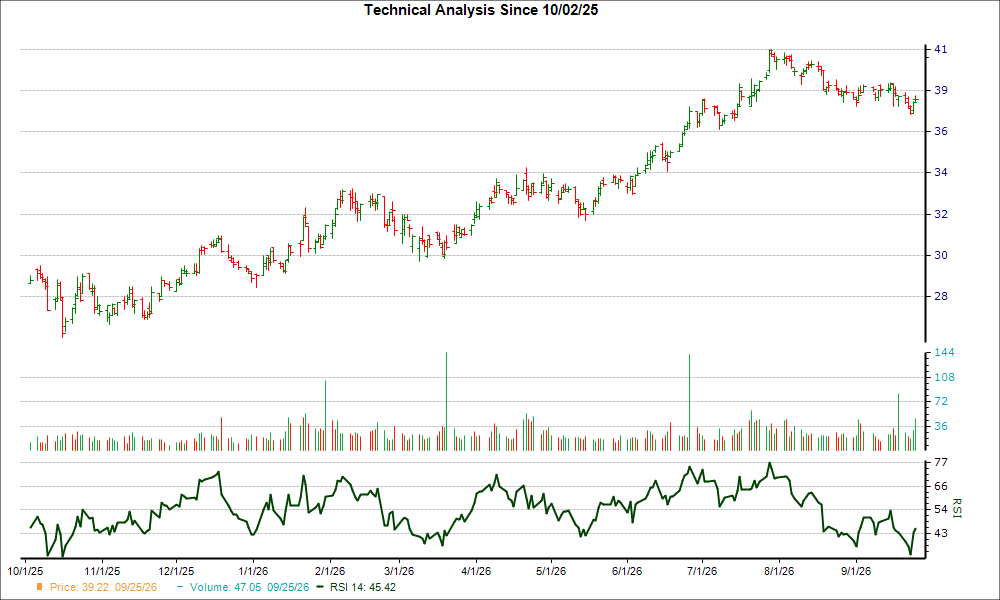Click the 32 price axis label
Screen dimensions: 1000x600
[x=941, y=214]
